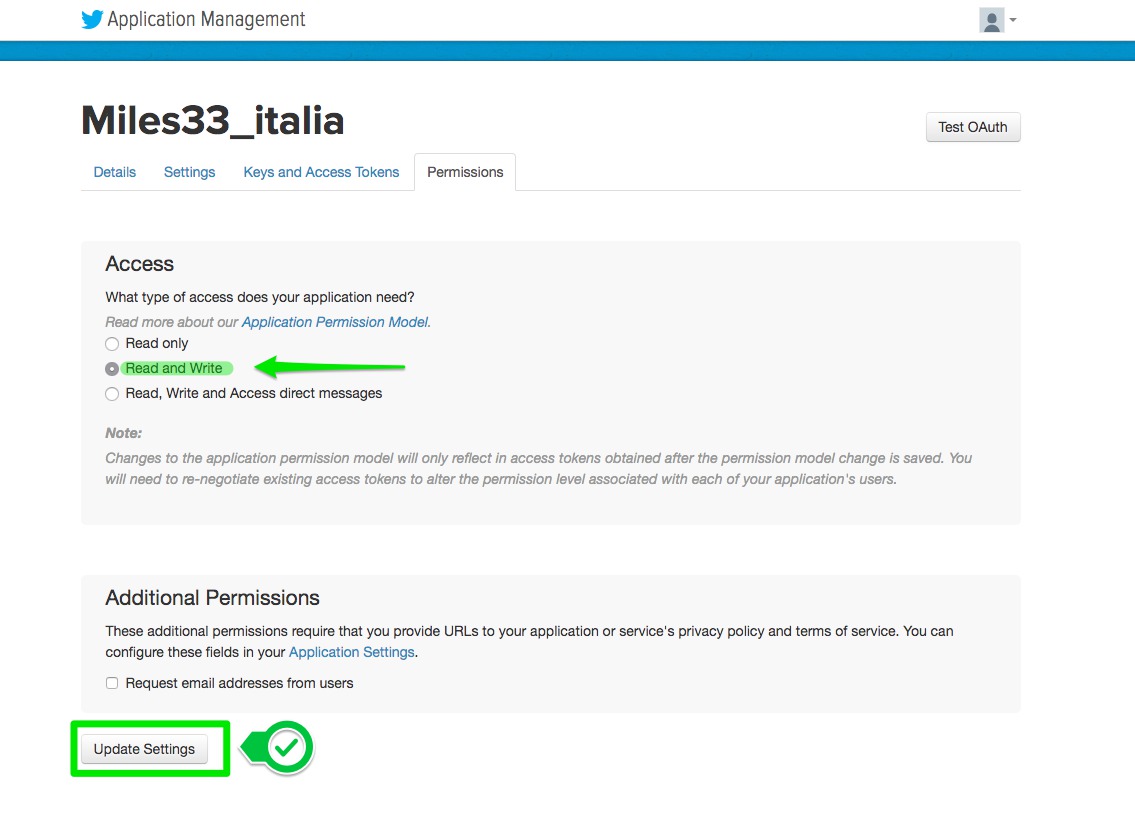Click the Update Settings button
The width and height of the screenshot is (1135, 814).
[144, 749]
